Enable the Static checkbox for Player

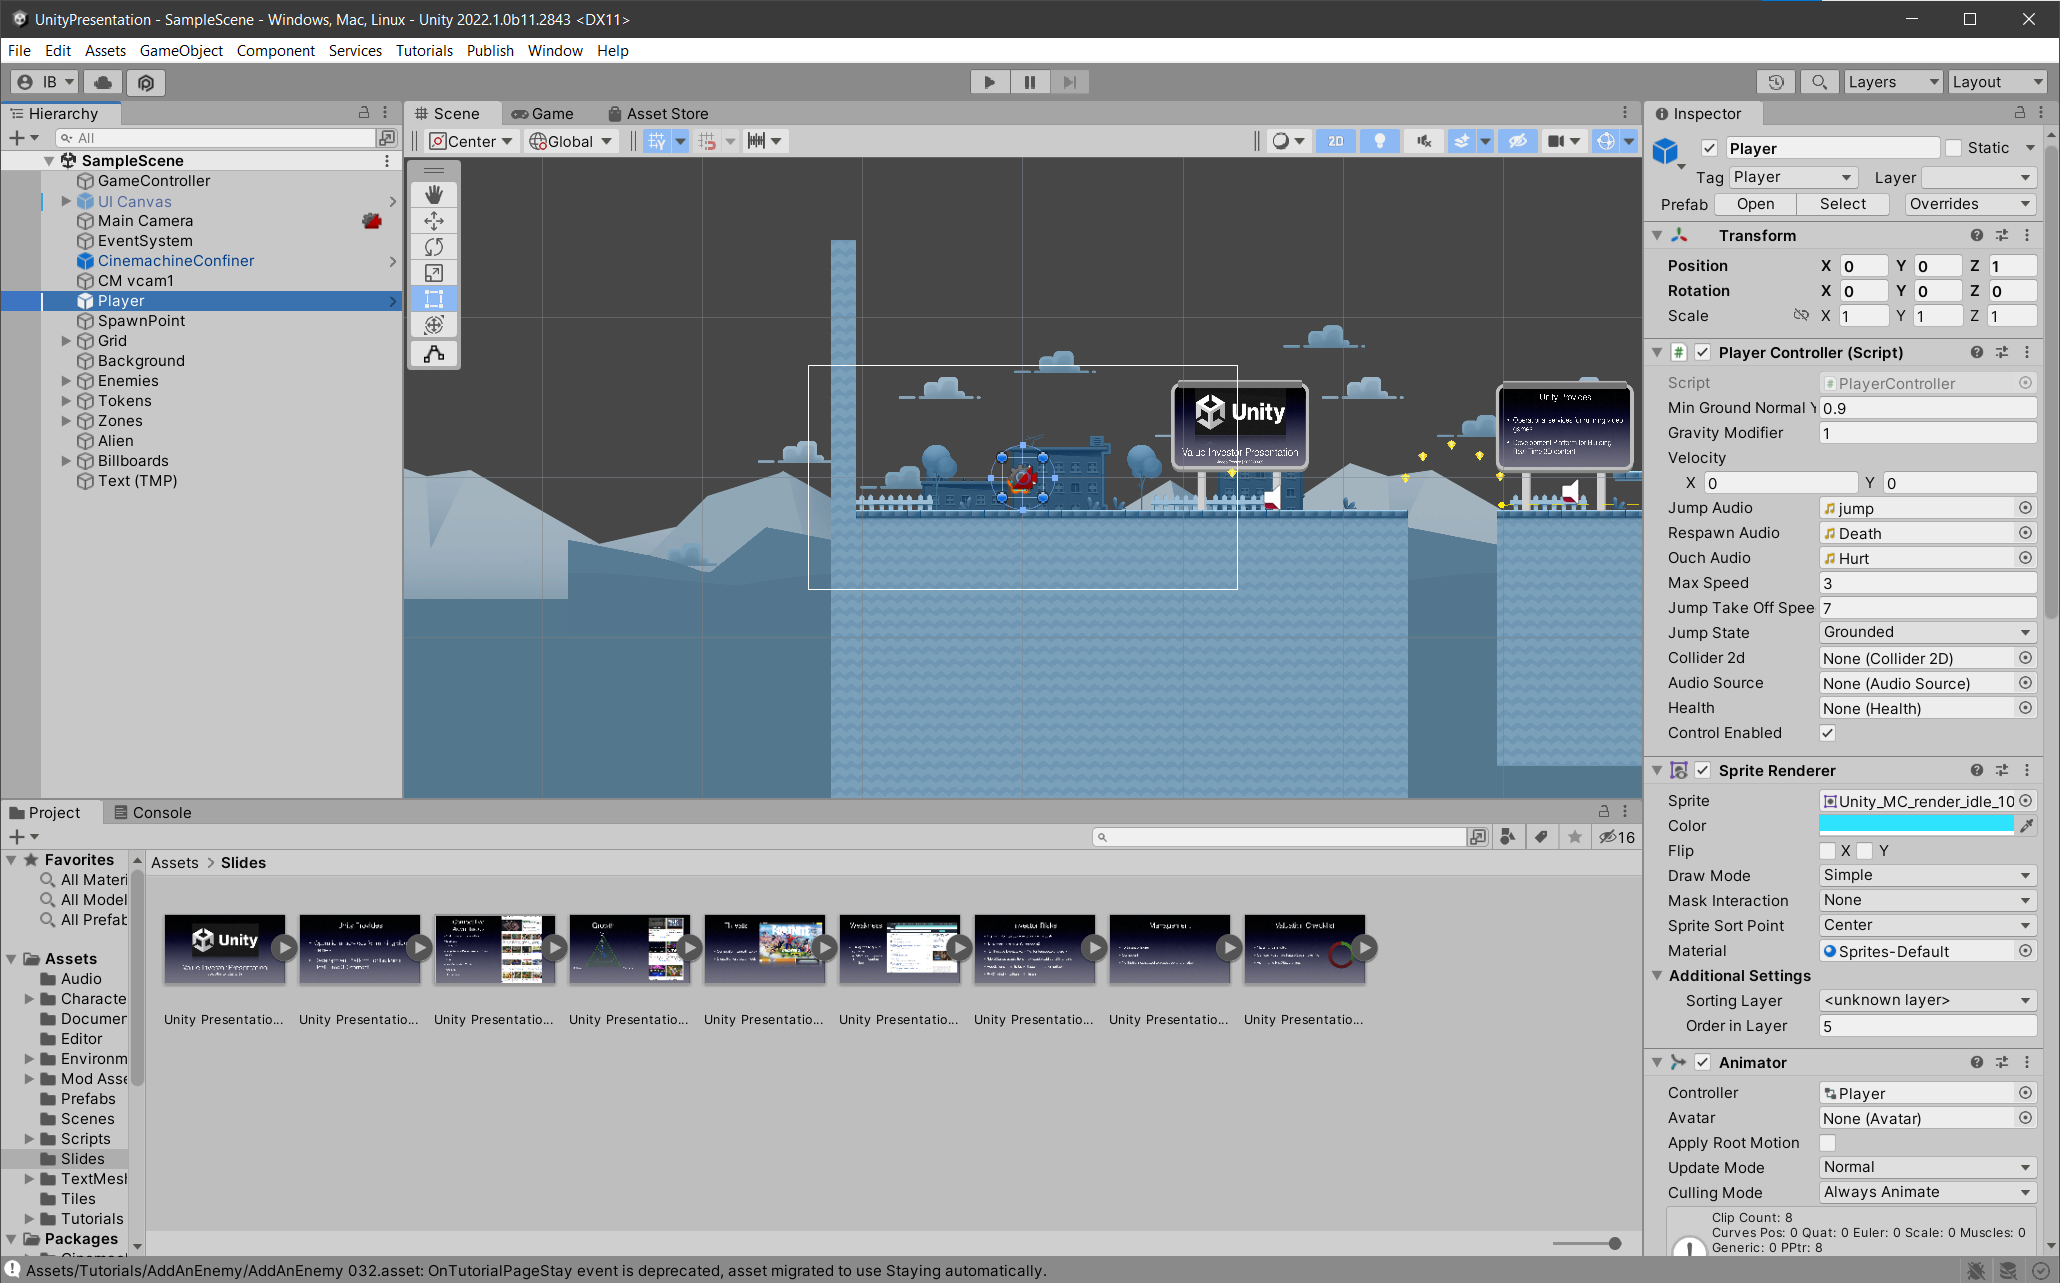point(1953,148)
